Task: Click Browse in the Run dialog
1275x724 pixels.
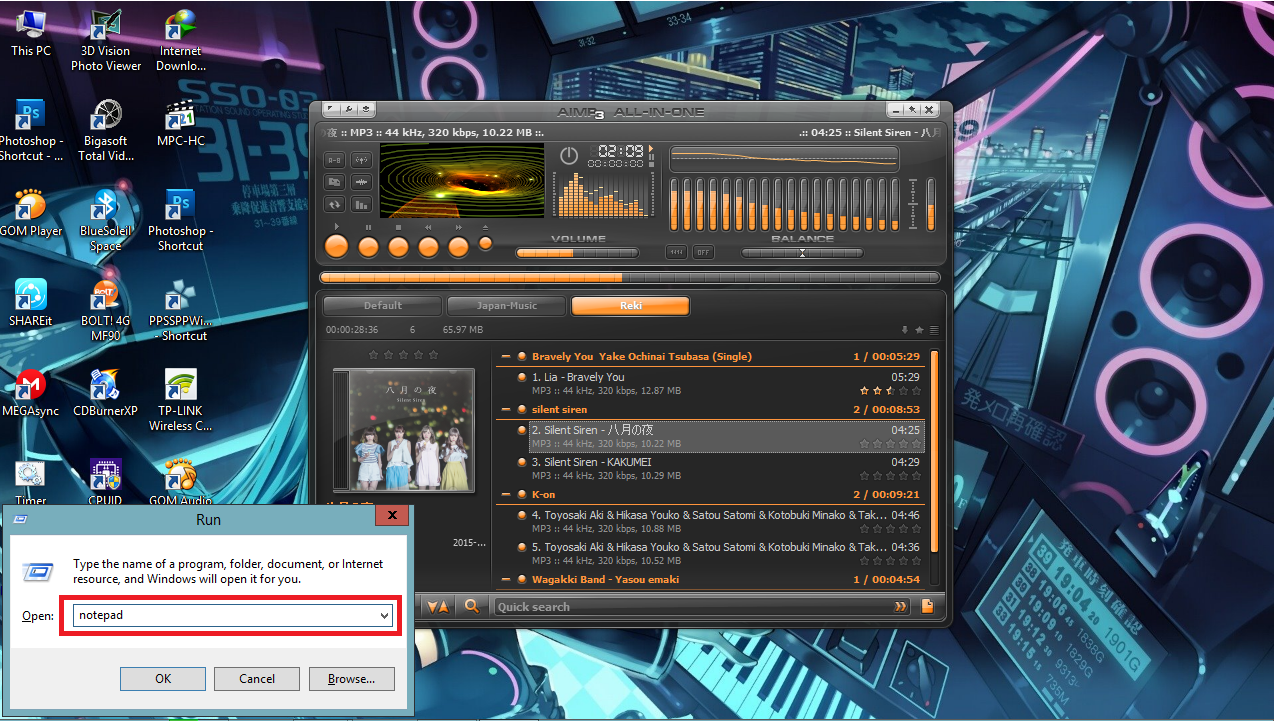Action: coord(351,678)
